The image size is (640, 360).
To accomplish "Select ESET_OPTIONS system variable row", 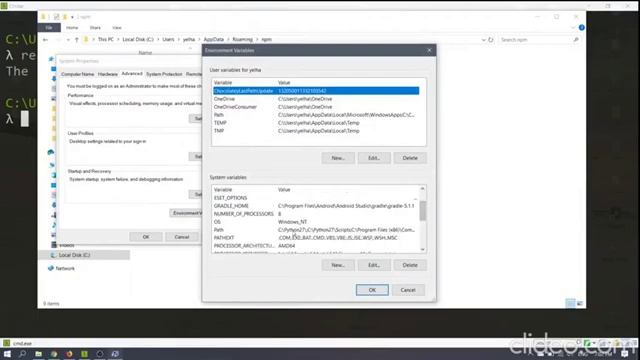I will click(315, 198).
